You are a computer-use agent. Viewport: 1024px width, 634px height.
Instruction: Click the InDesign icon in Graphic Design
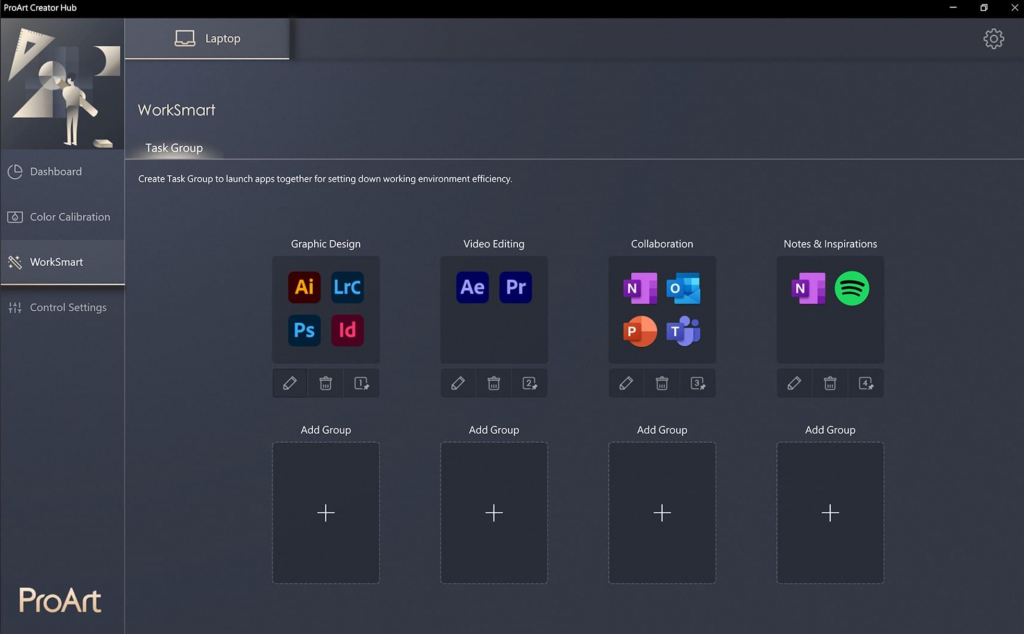click(347, 330)
